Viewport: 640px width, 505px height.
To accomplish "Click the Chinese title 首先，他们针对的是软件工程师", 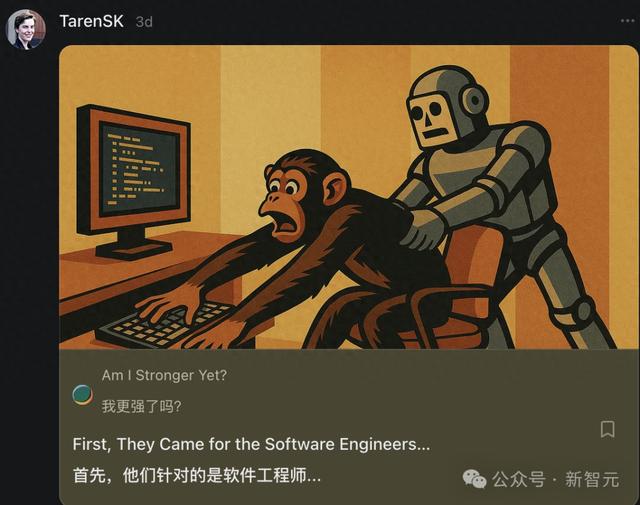I will pos(196,476).
